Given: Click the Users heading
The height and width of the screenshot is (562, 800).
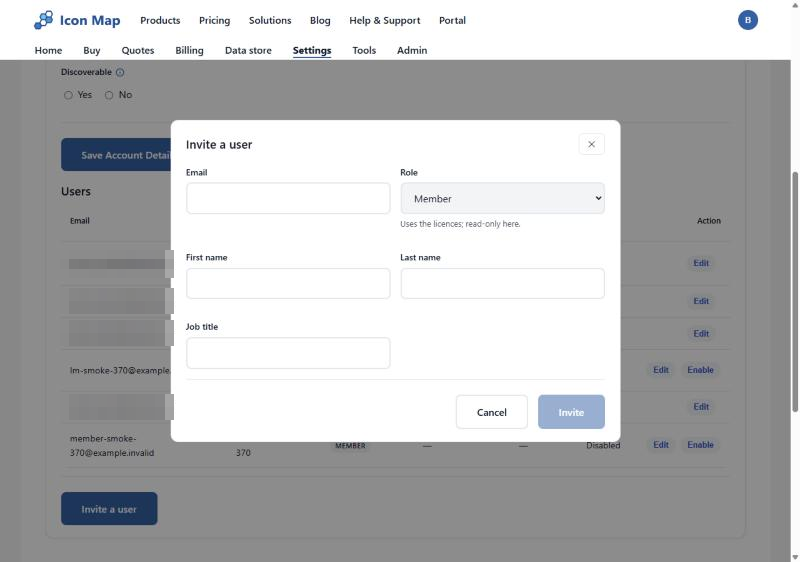Looking at the screenshot, I should (76, 192).
